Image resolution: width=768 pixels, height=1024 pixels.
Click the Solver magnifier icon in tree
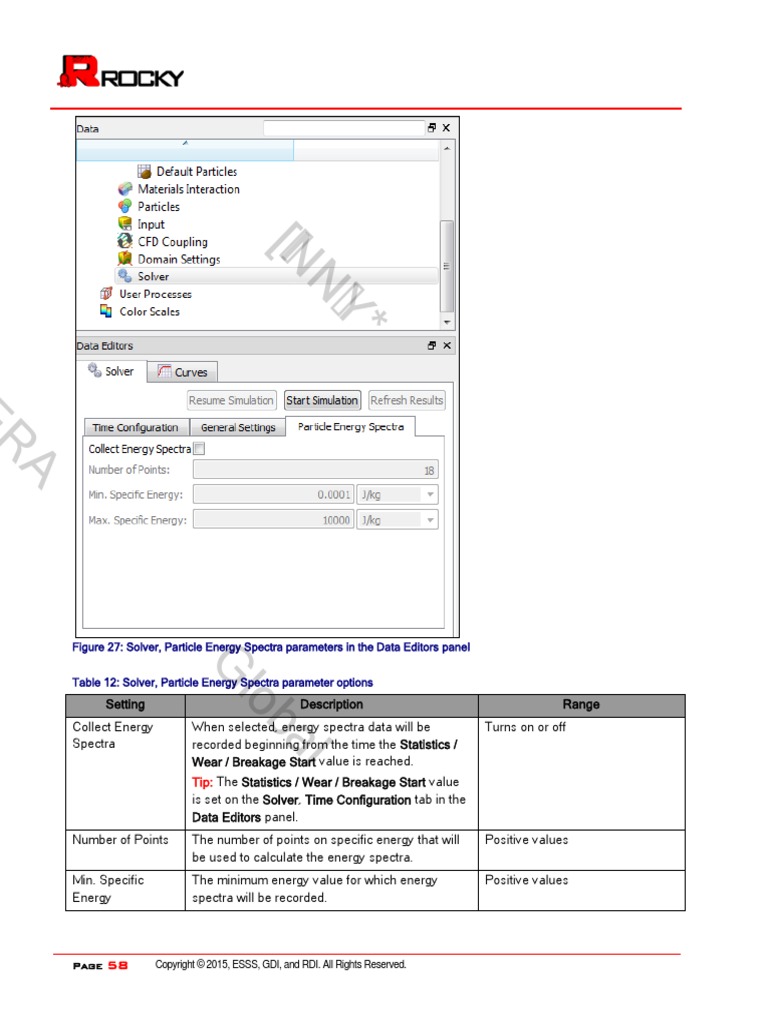(125, 276)
